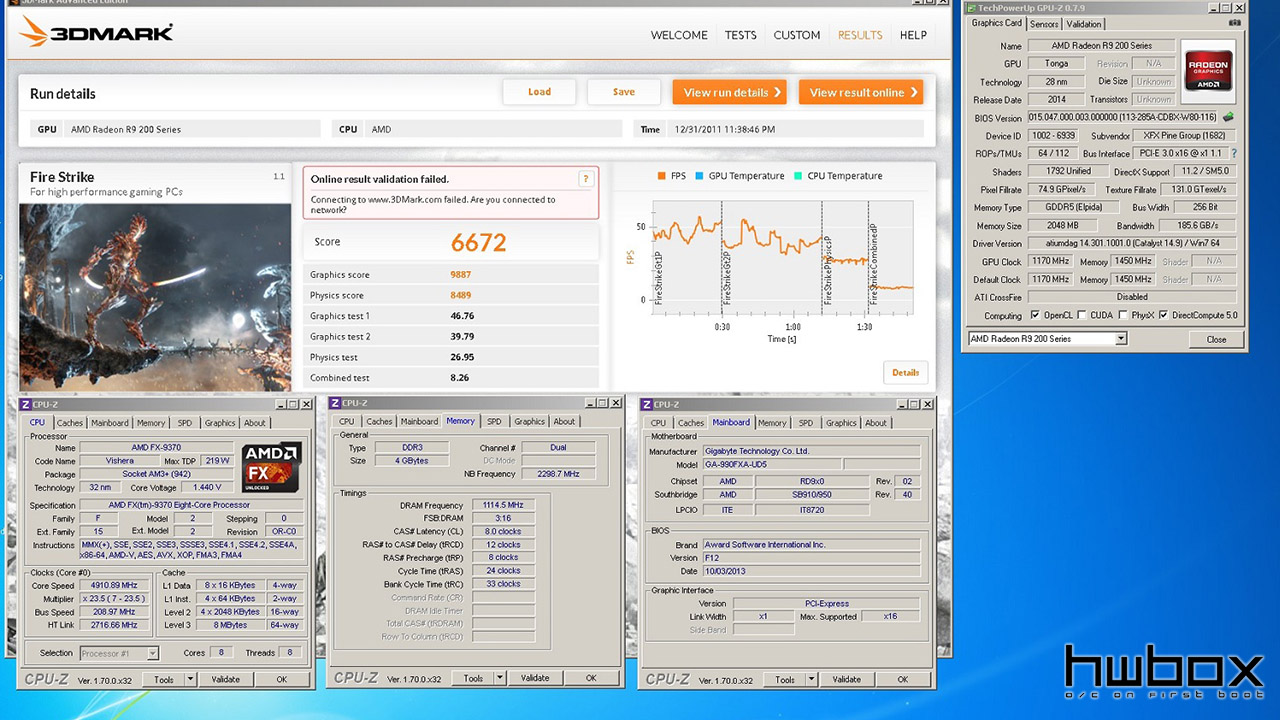Viewport: 1280px width, 720px height.
Task: Click the validation failed help question mark
Action: coord(586,179)
